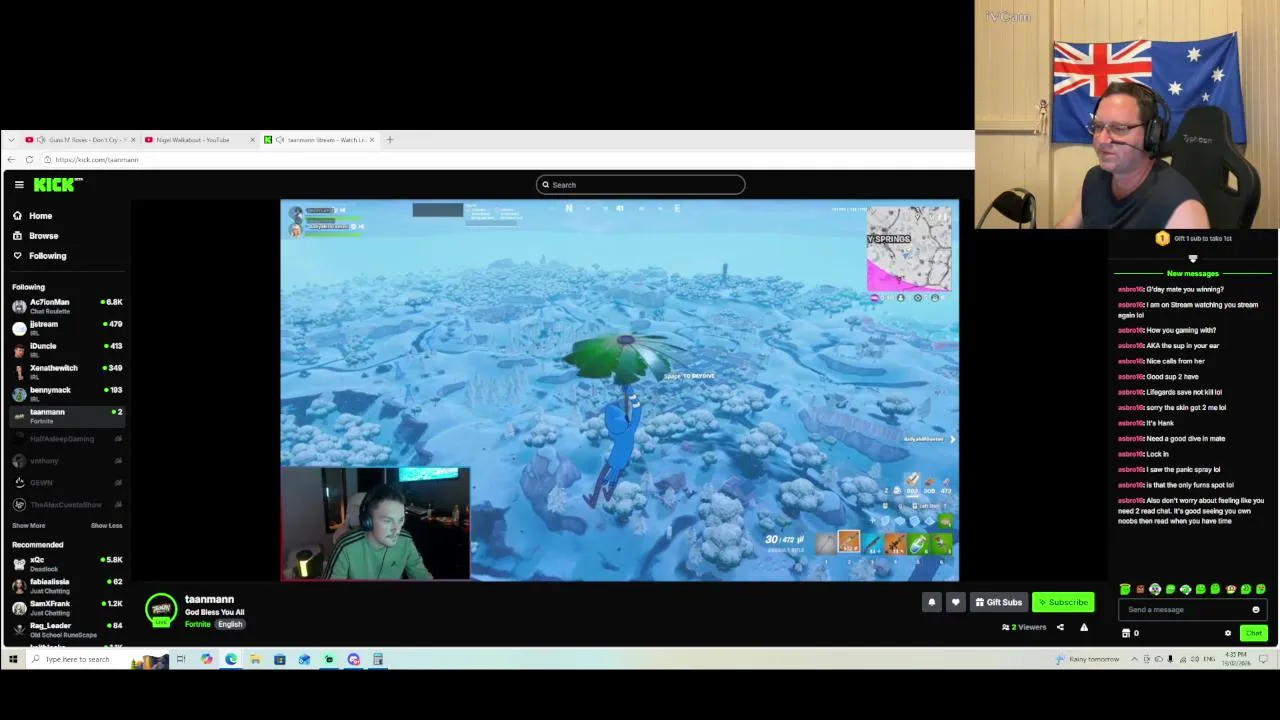This screenshot has height=720, width=1280.
Task: Reload the page with refresh icon
Action: pyautogui.click(x=29, y=160)
